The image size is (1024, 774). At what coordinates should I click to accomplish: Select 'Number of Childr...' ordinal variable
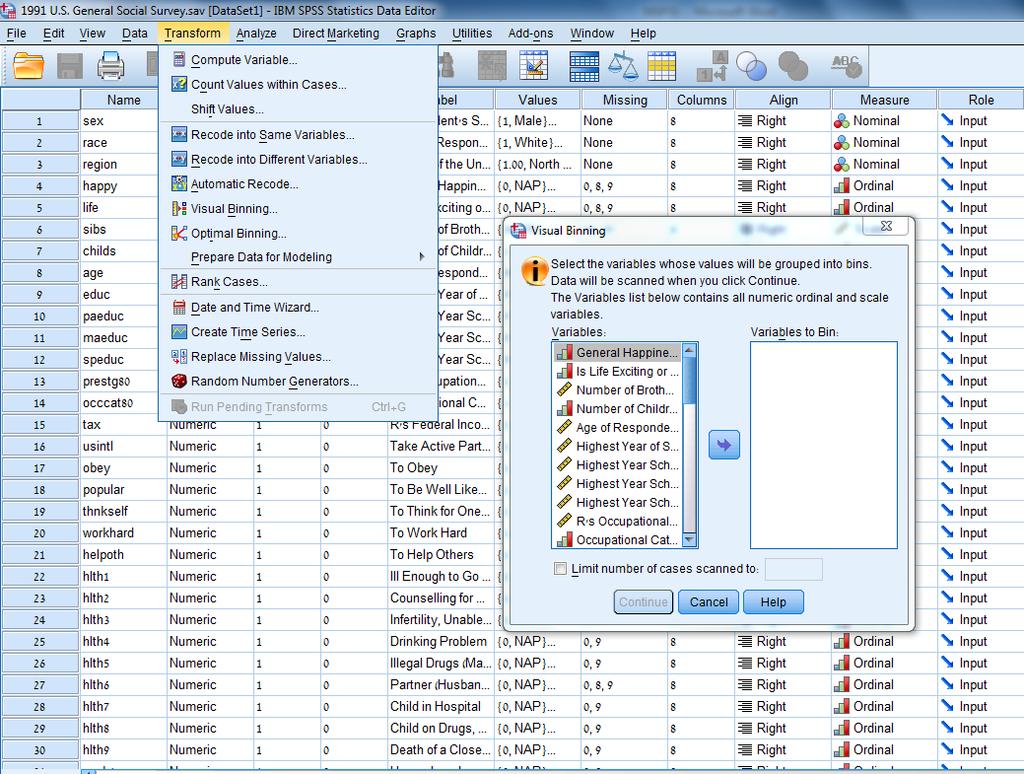click(617, 409)
